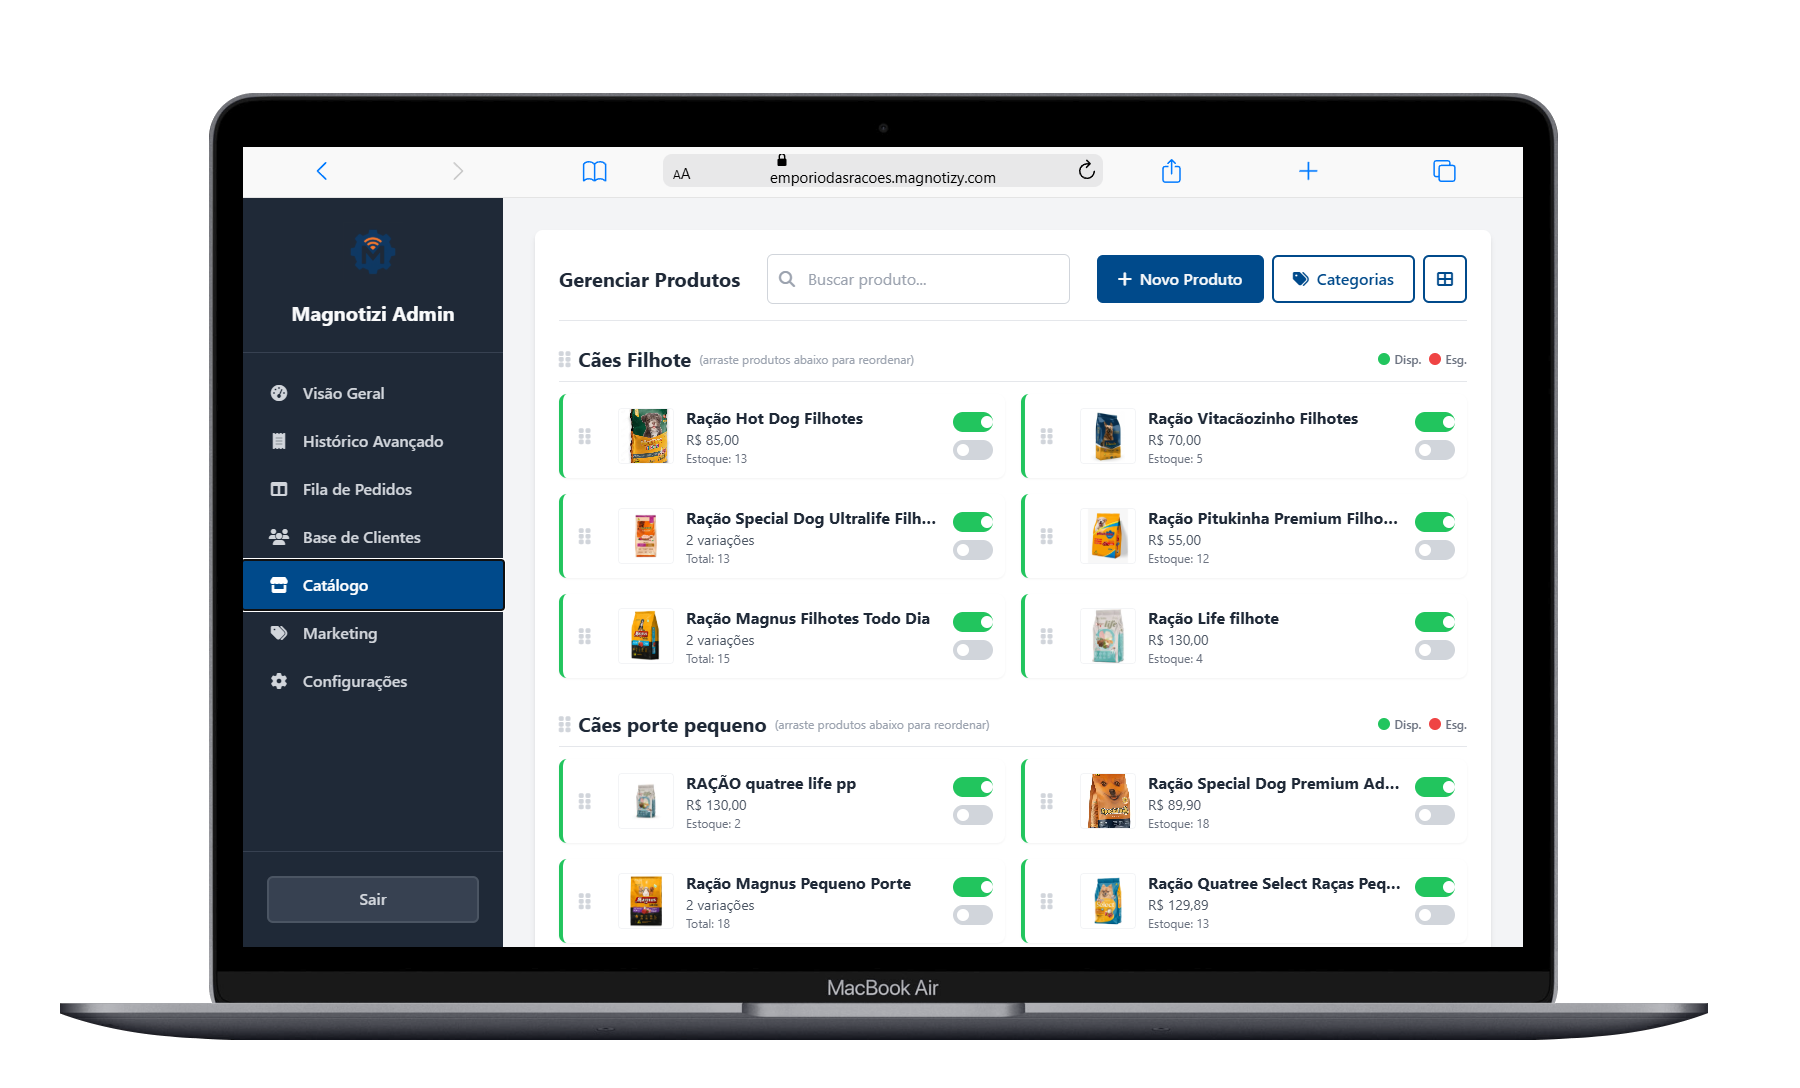Enable the sold-out switch for Ração Life filhote
Screen dimensions: 1800x1088
[1435, 650]
